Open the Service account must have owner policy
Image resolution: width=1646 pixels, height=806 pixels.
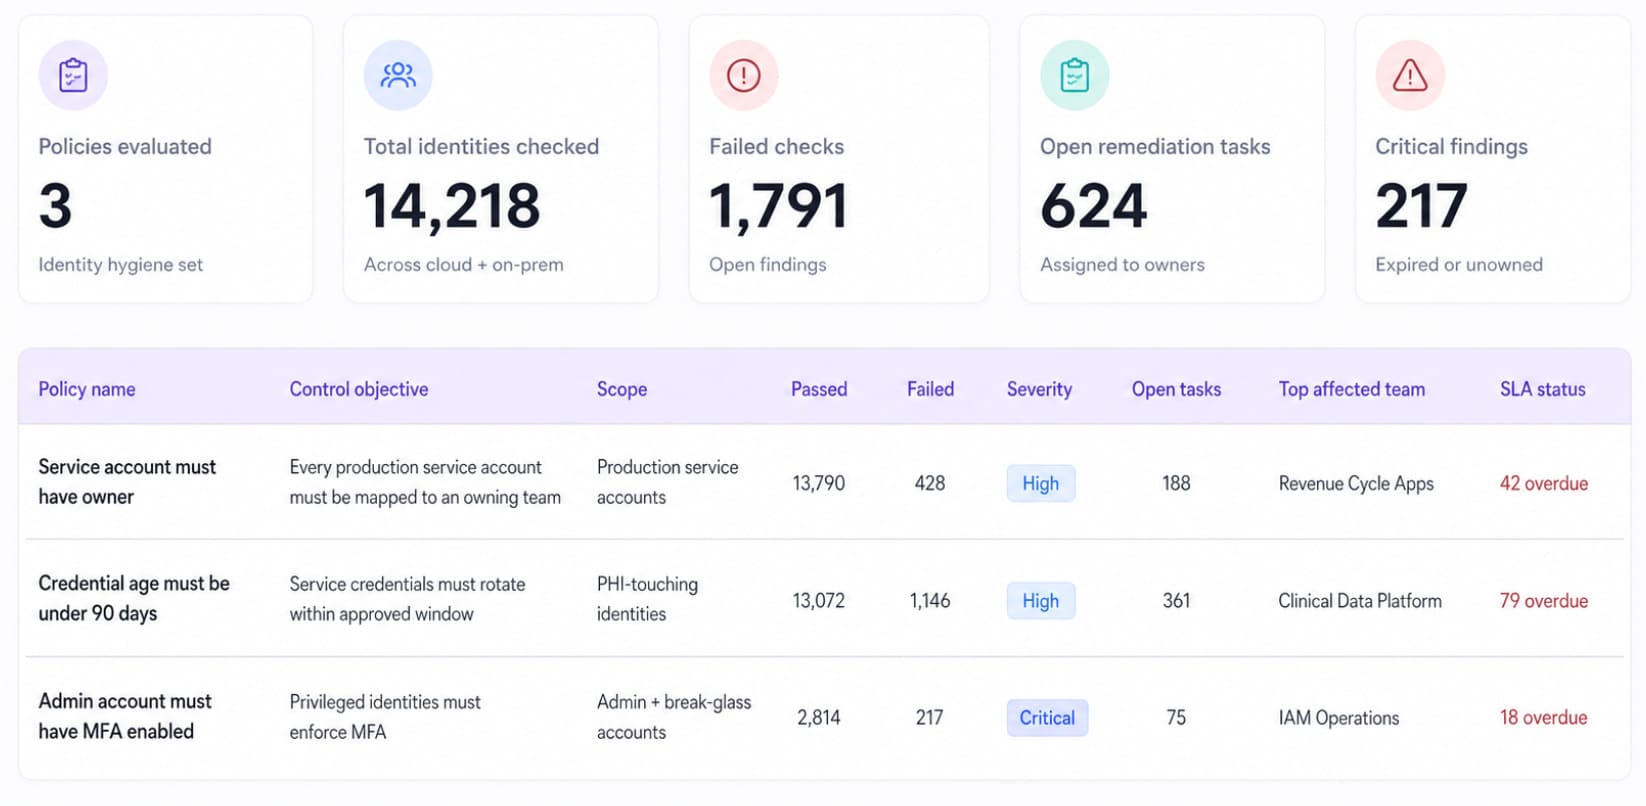[127, 482]
